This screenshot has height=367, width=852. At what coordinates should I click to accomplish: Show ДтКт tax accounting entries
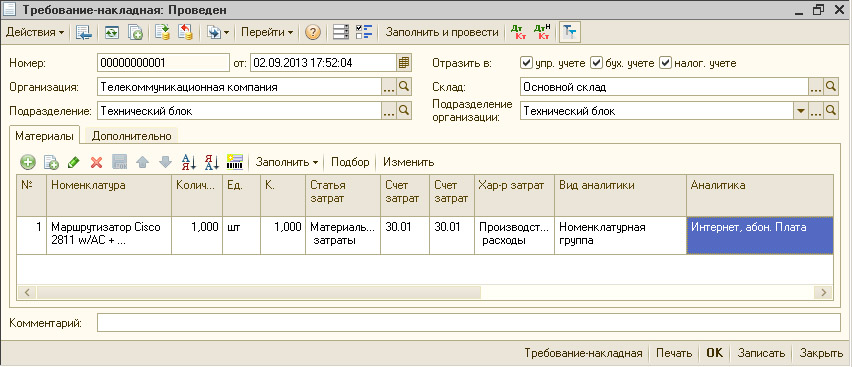tap(542, 33)
